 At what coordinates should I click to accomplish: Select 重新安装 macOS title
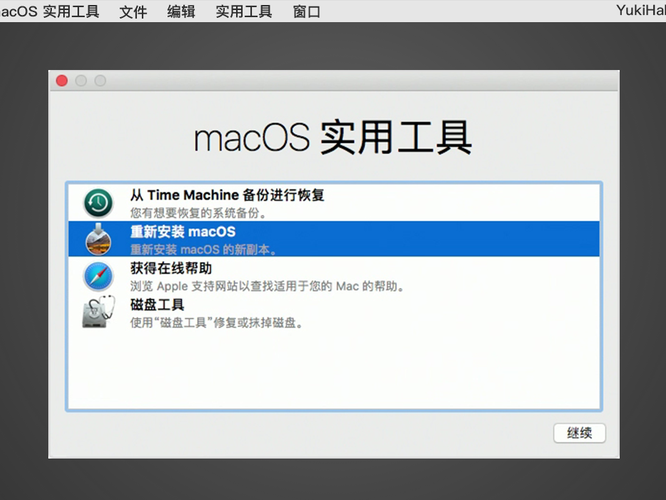click(183, 232)
